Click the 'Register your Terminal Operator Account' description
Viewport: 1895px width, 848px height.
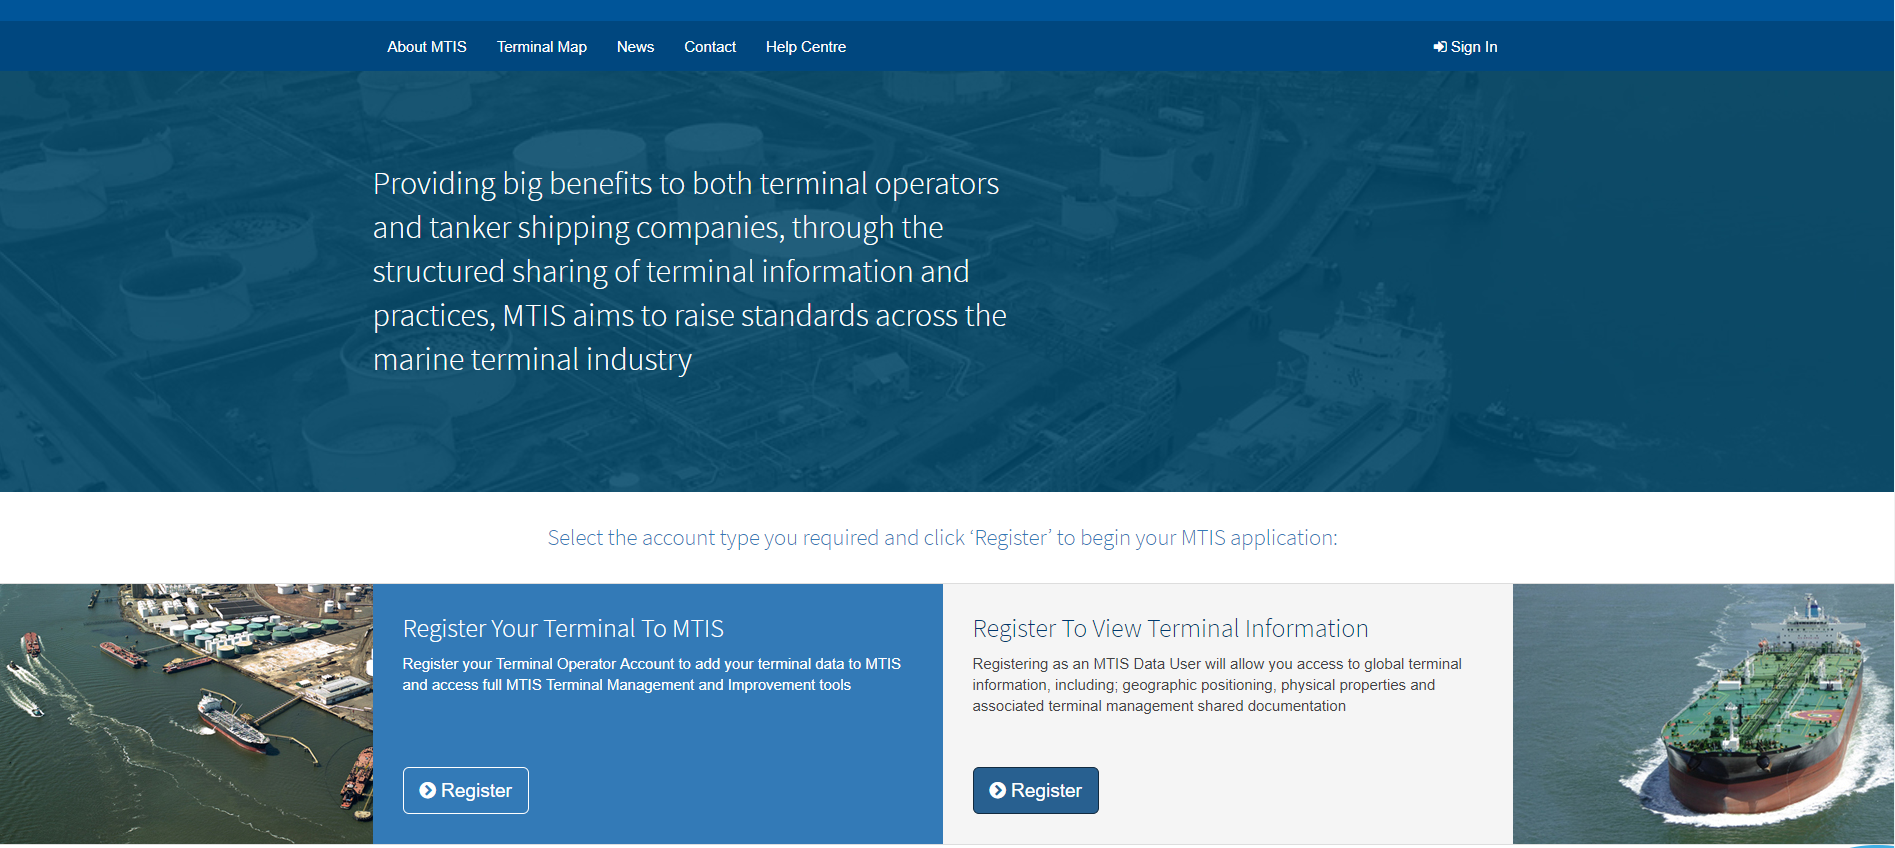click(x=652, y=674)
